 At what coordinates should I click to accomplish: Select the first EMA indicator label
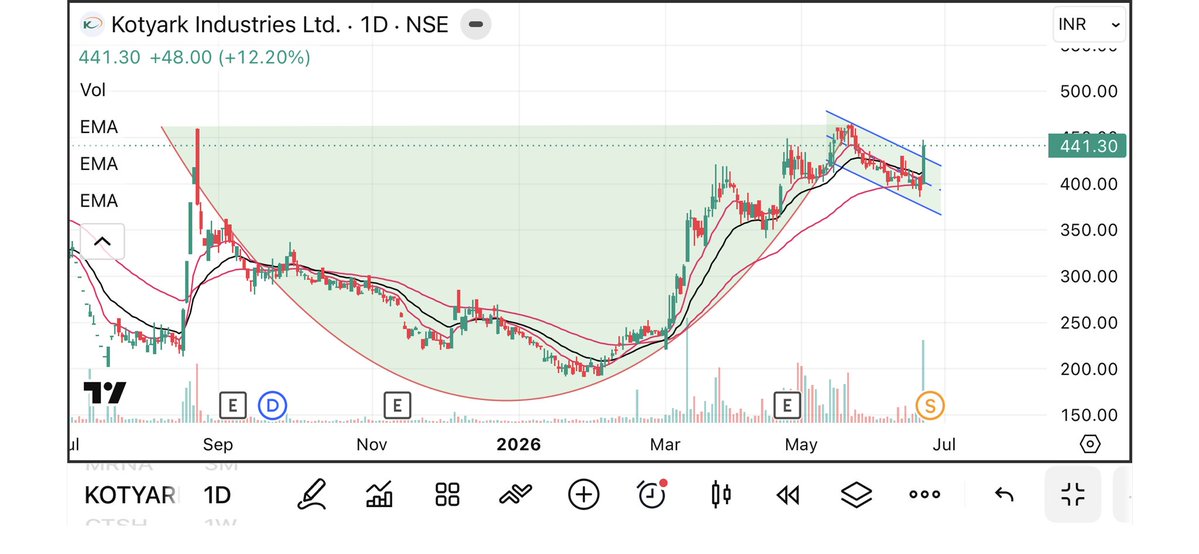(x=99, y=127)
